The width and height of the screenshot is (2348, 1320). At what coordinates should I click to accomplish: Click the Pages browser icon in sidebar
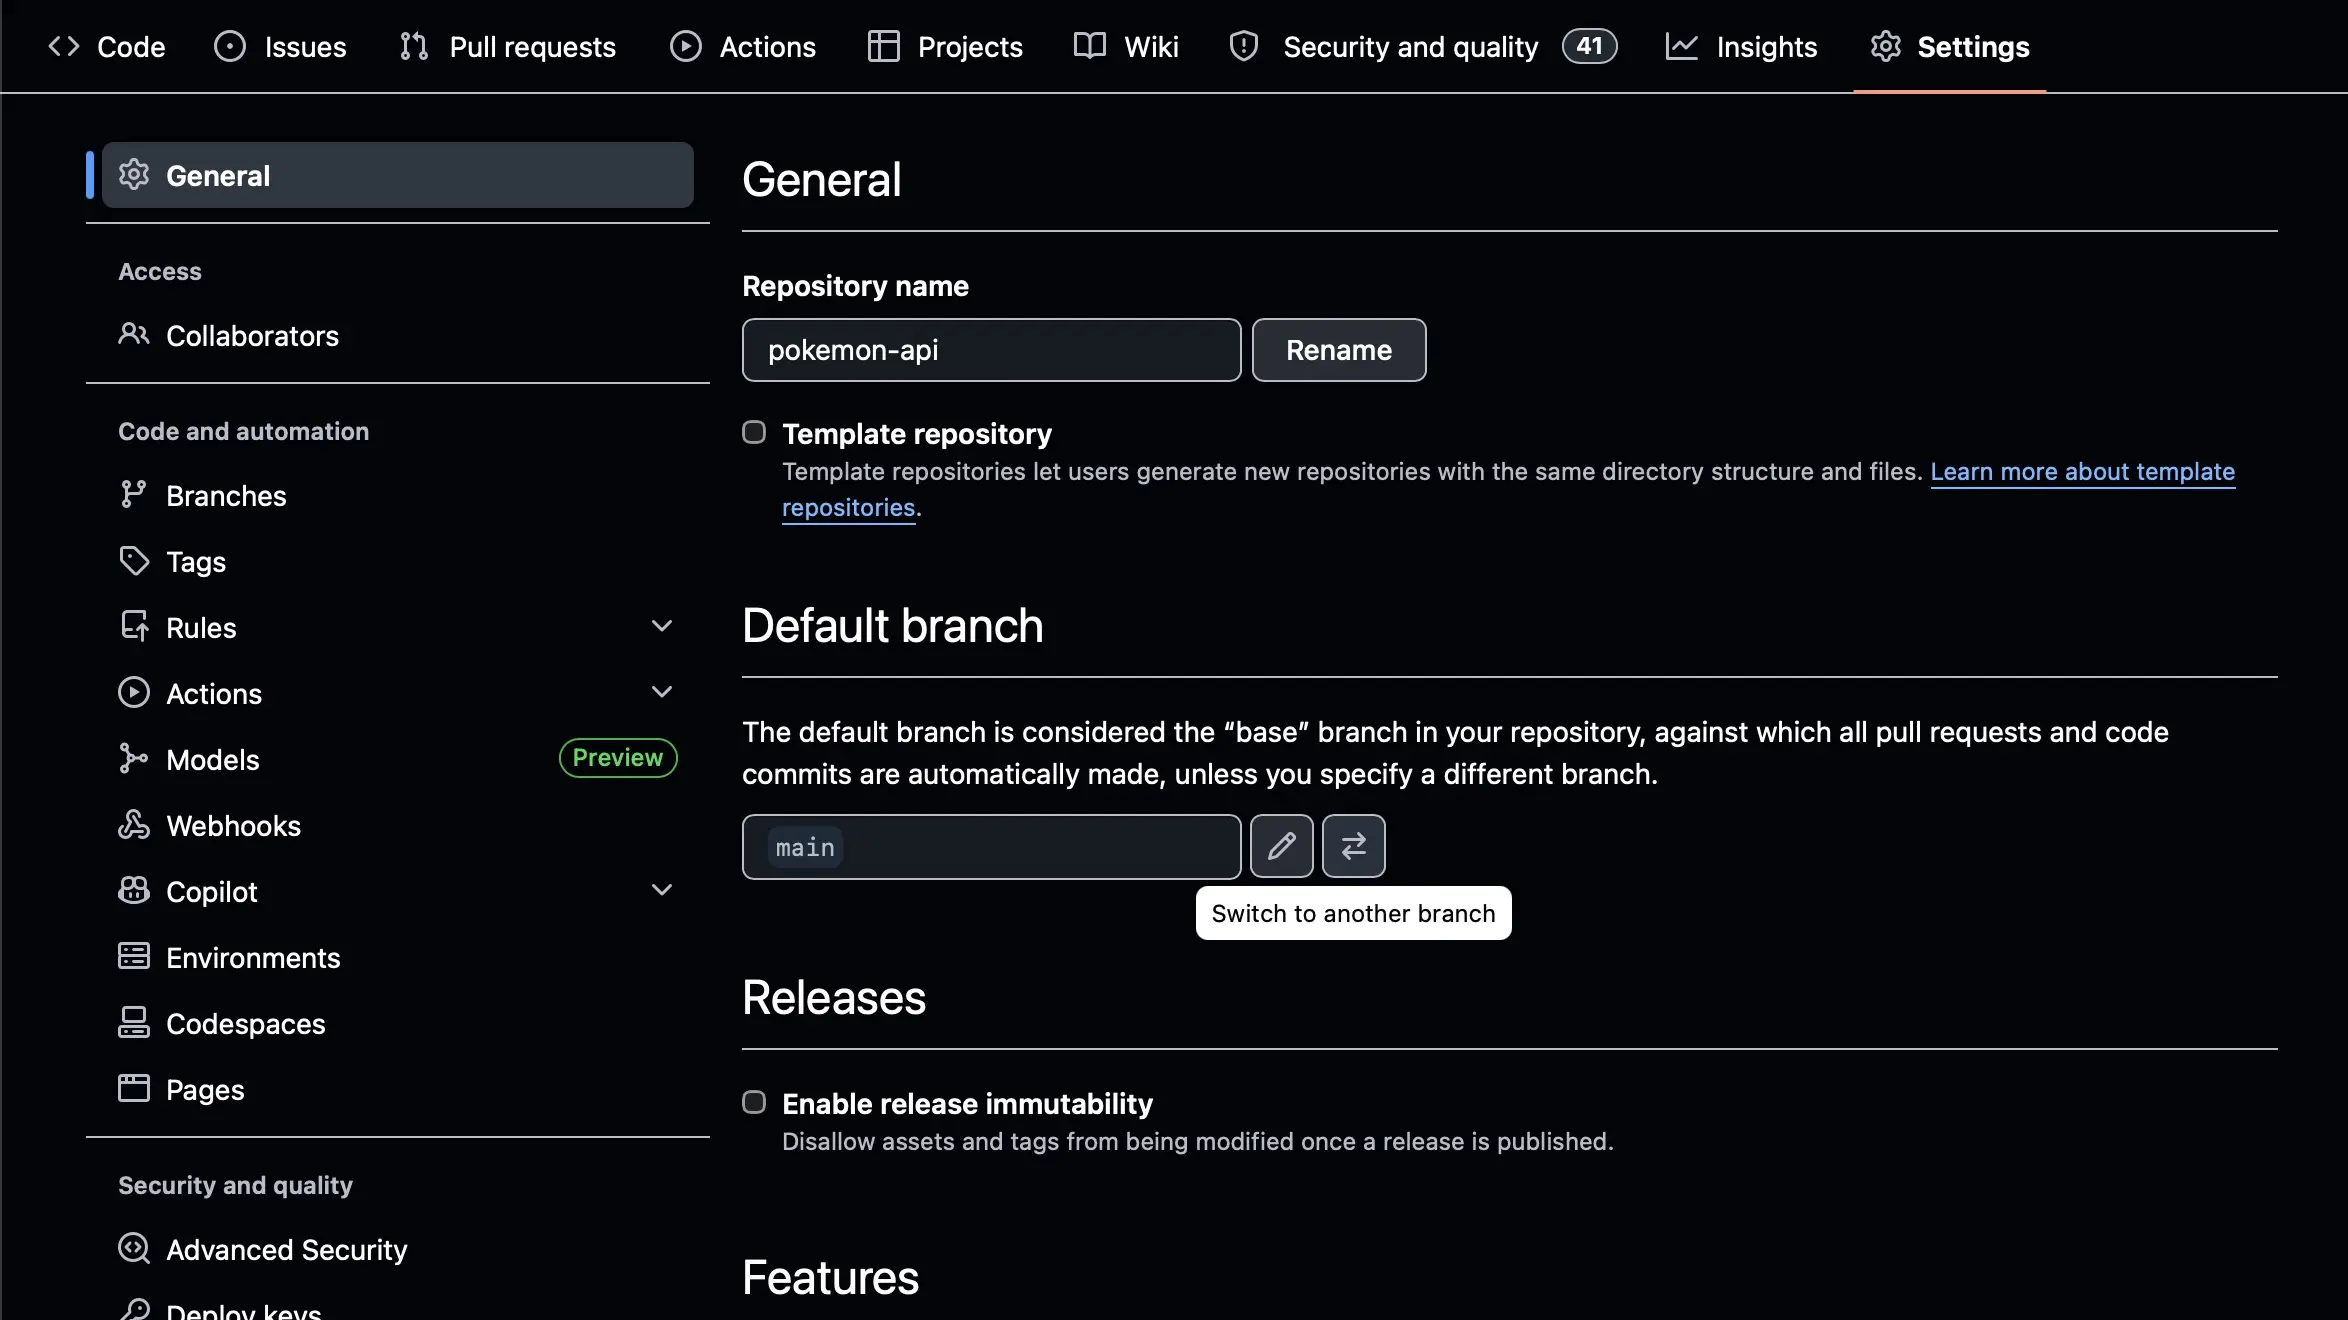[x=134, y=1088]
